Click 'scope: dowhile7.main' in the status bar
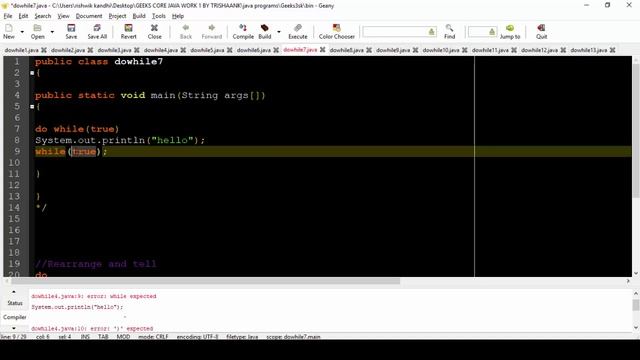This screenshot has height=360, width=640. [293, 337]
